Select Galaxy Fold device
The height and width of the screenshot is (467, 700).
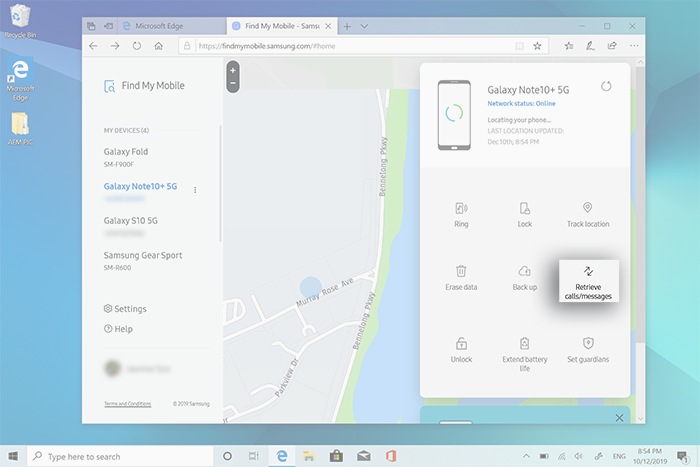pos(126,157)
